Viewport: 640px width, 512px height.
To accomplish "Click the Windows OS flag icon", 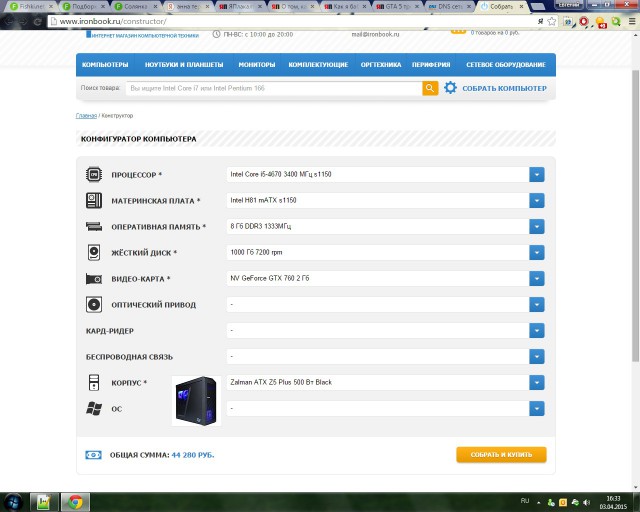I will click(x=94, y=408).
